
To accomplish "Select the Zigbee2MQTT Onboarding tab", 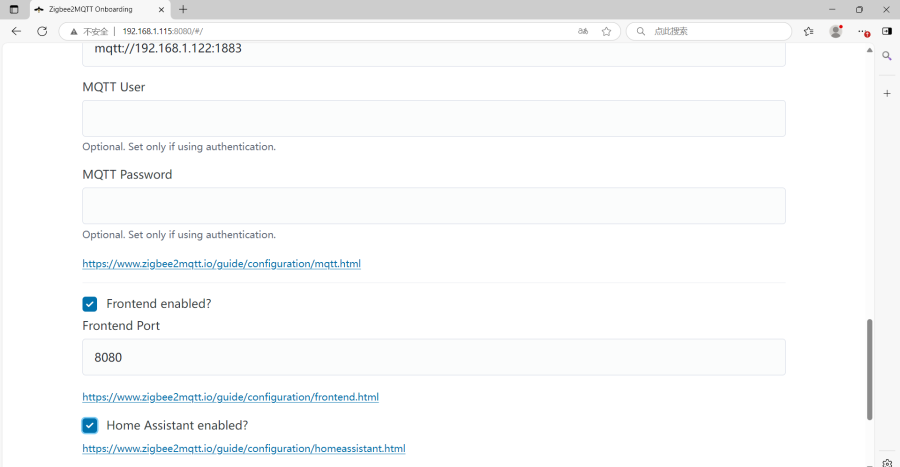I will pos(99,9).
